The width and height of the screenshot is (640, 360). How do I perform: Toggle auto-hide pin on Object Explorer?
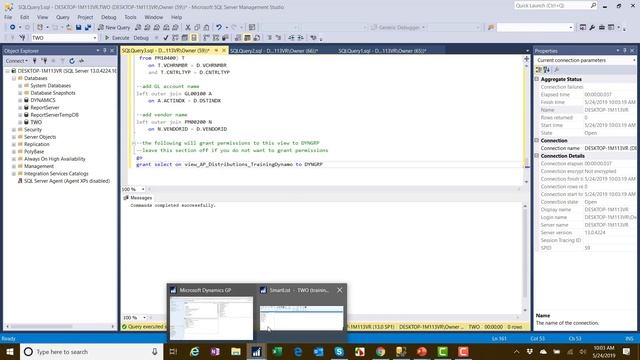click(105, 51)
